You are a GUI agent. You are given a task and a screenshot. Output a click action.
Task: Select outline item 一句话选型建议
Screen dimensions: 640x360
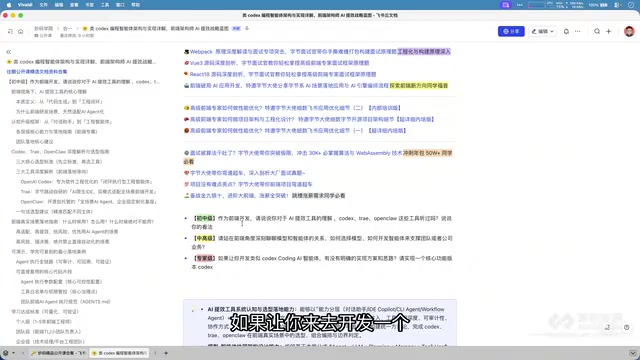[x=54, y=211]
